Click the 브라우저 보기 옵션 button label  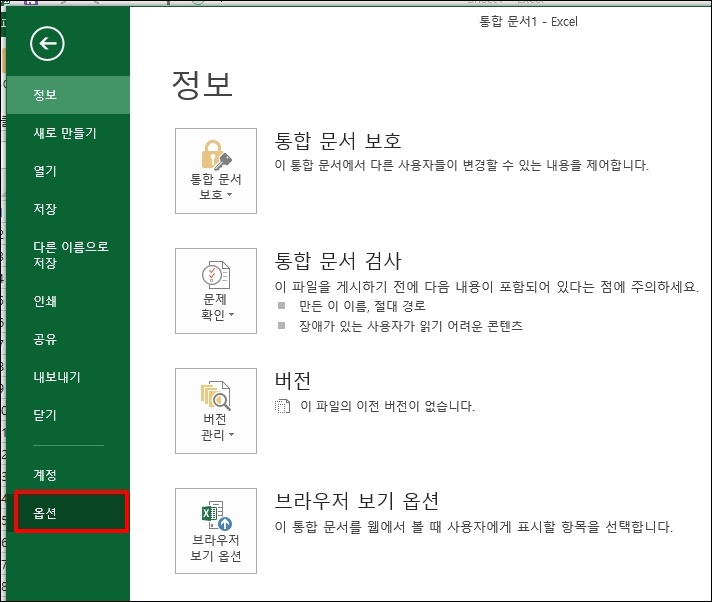[x=216, y=548]
